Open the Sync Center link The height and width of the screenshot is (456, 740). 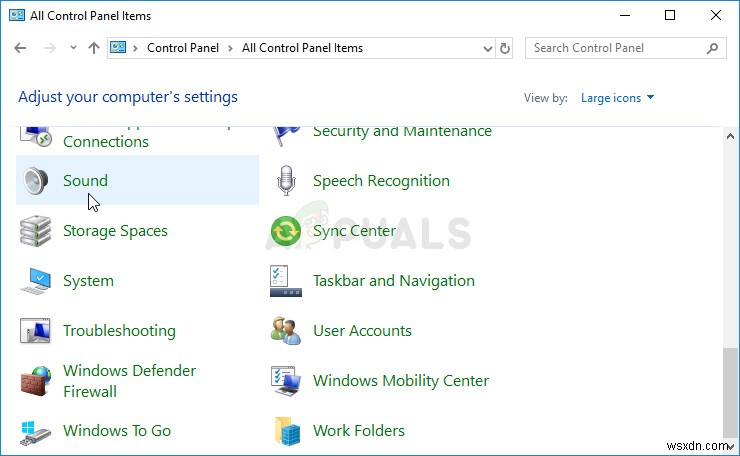354,231
